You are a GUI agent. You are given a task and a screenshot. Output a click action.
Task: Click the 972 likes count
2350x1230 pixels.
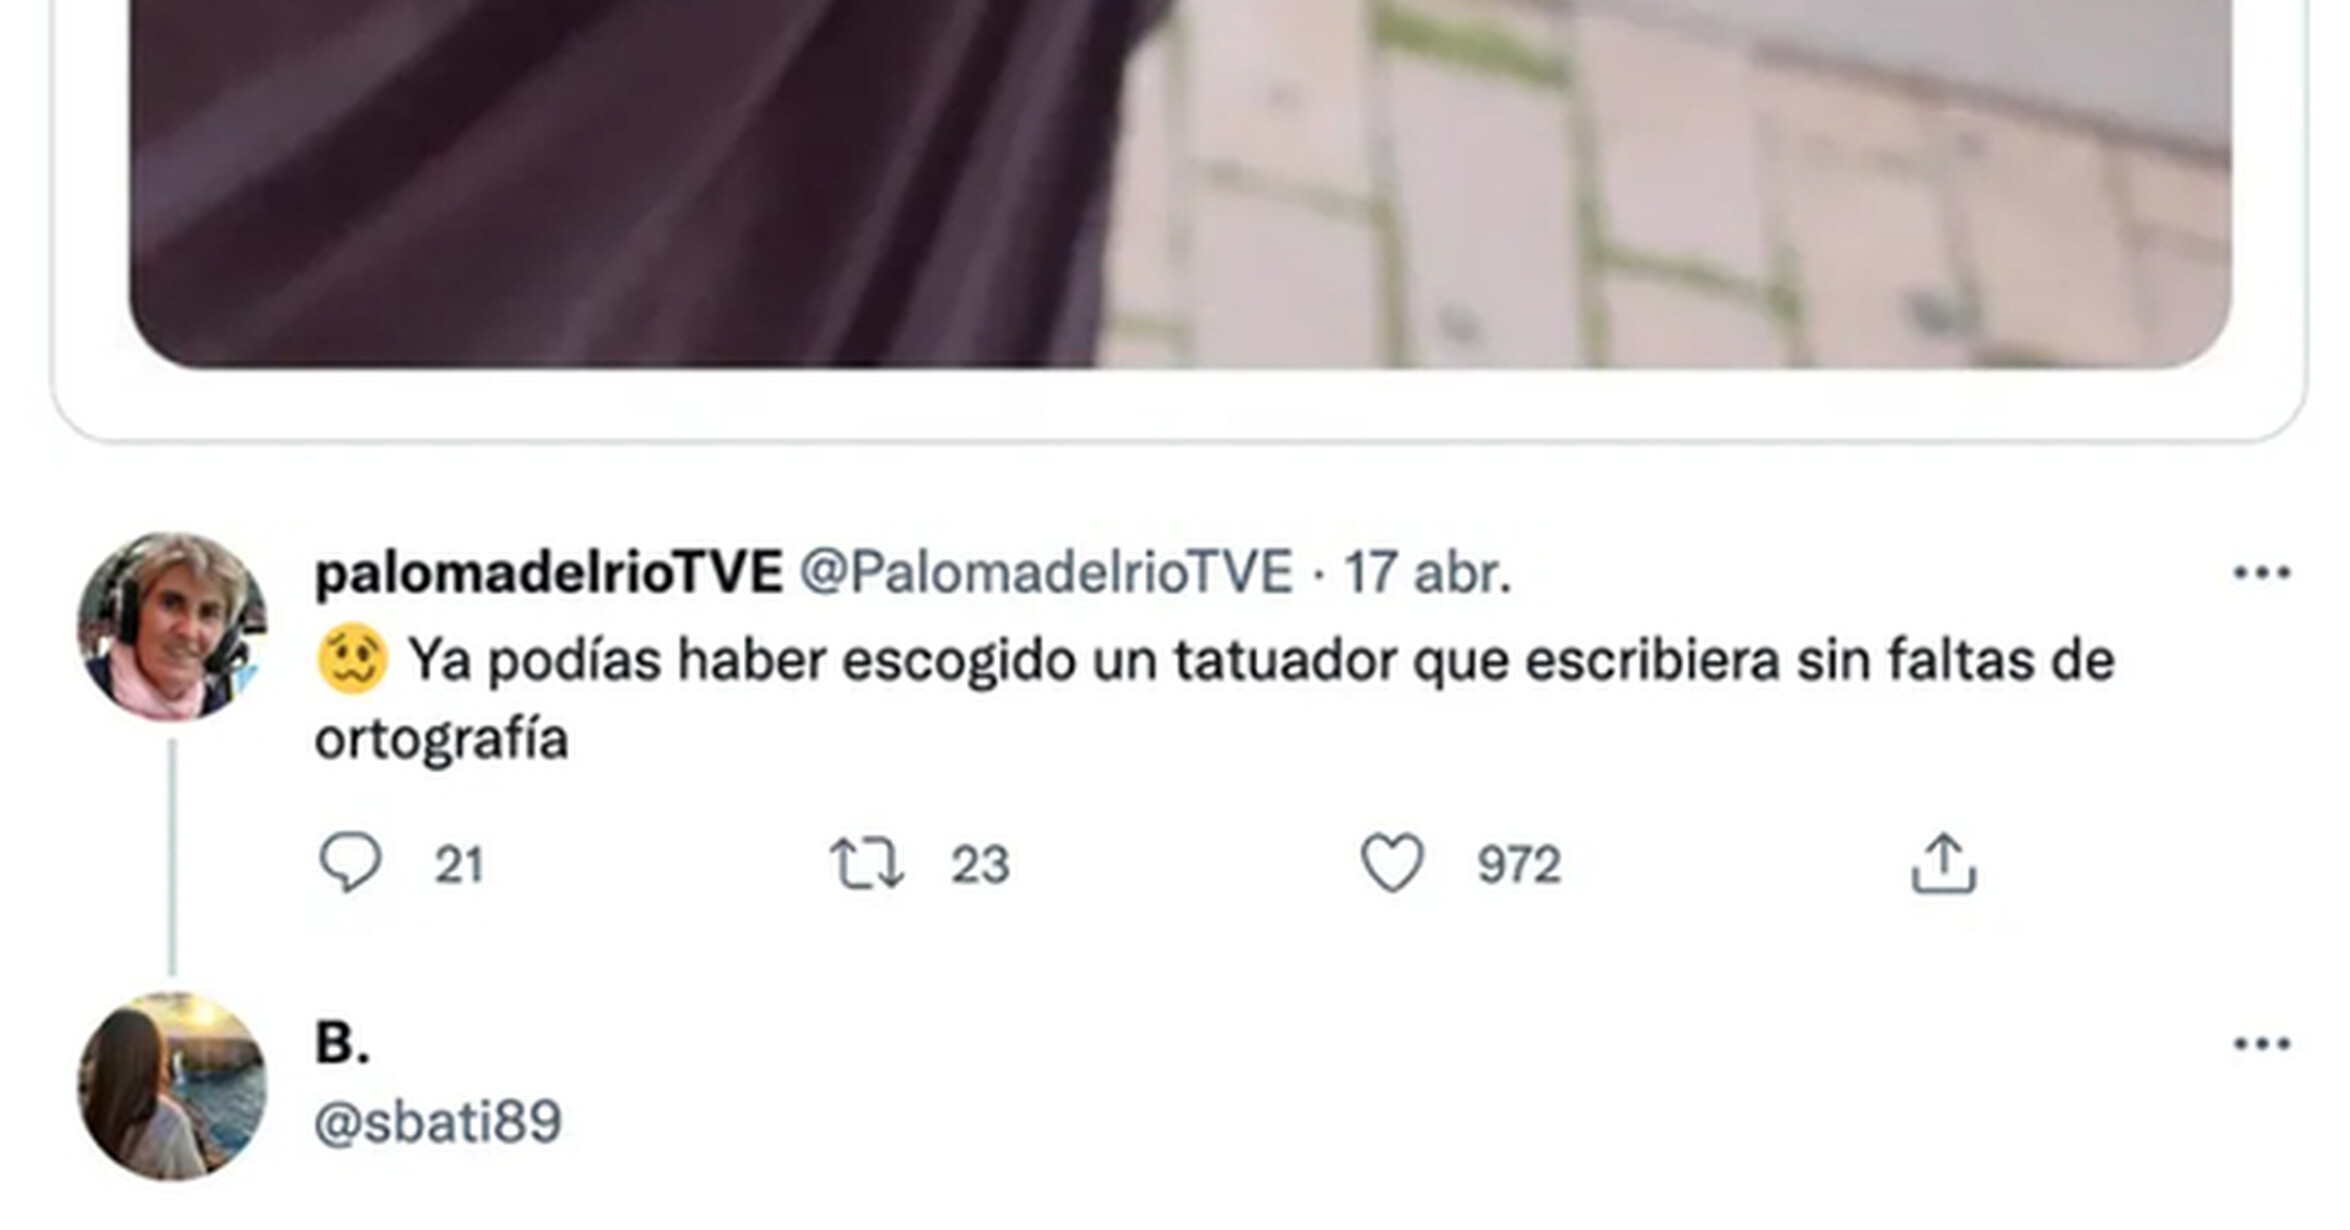(x=1519, y=865)
